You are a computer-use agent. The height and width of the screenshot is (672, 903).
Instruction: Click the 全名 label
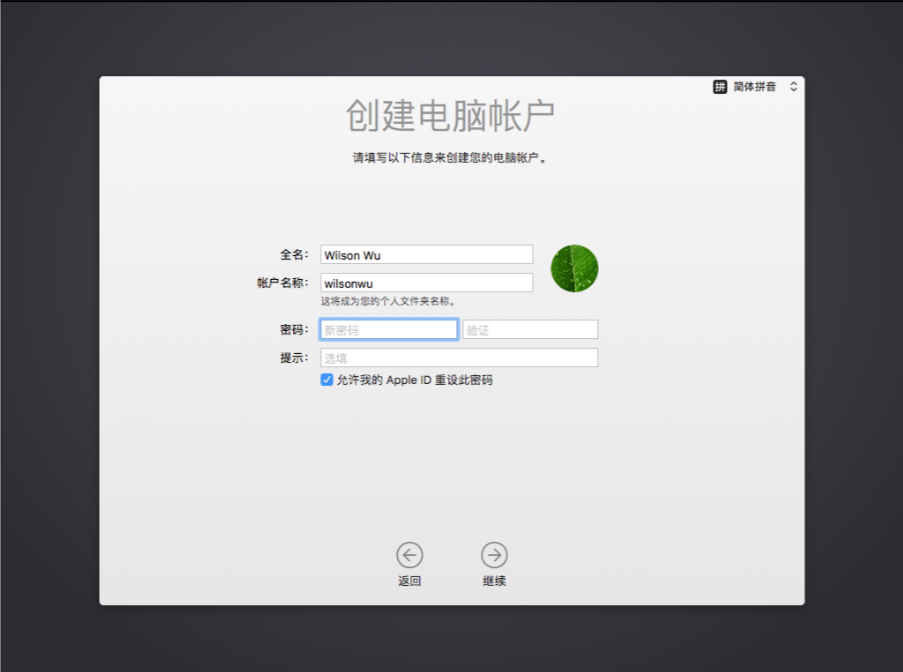pos(294,255)
